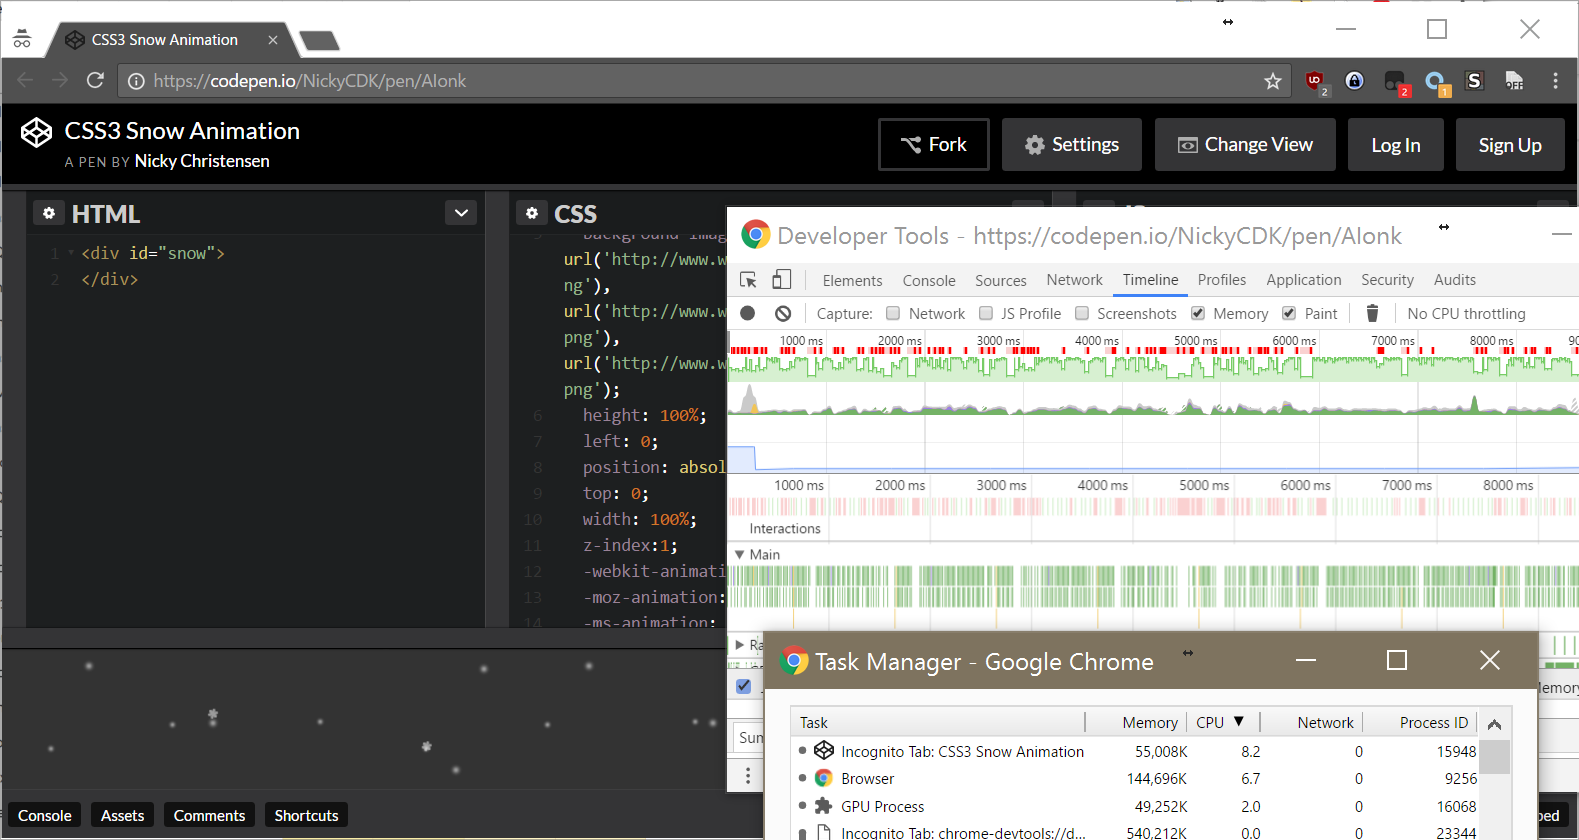The width and height of the screenshot is (1579, 840).
Task: Open the CodePen Console button in the footer
Action: (45, 815)
